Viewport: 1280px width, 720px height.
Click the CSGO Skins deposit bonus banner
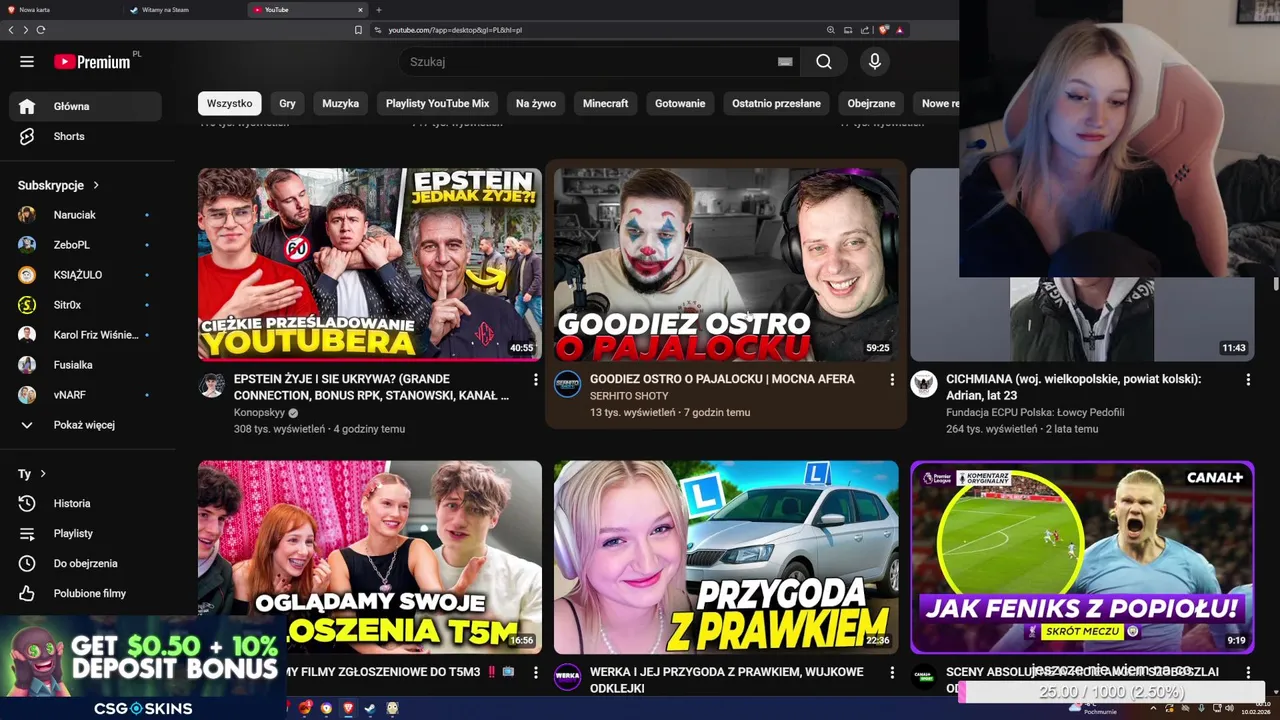(143, 668)
